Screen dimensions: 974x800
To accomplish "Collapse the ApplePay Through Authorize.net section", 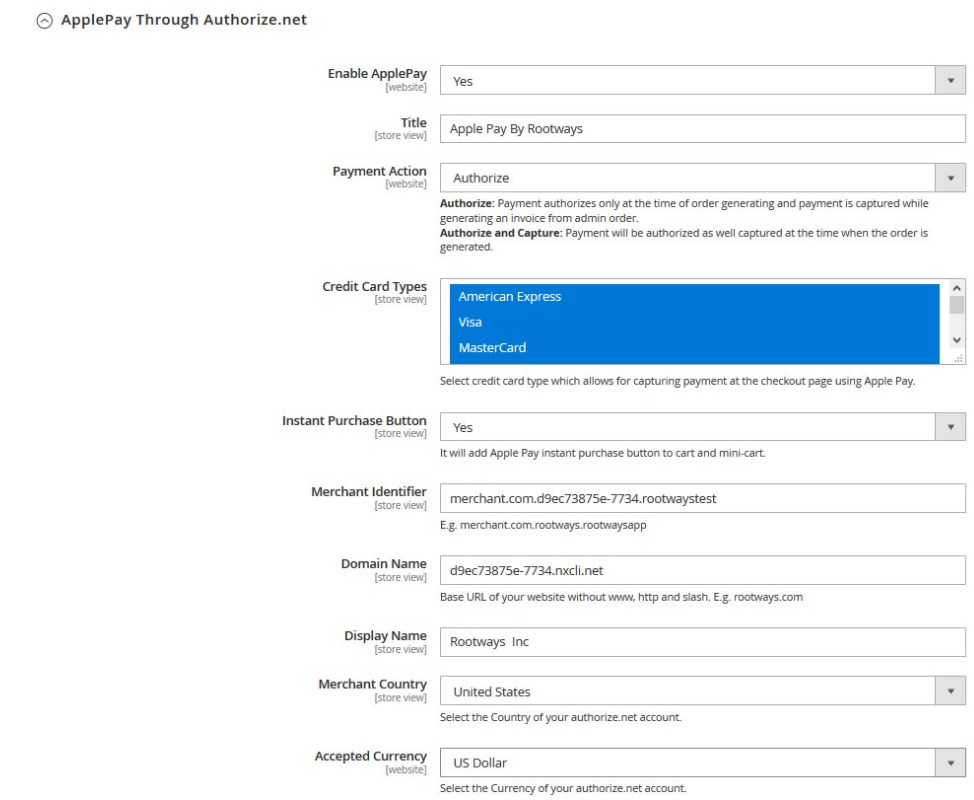I will [x=44, y=20].
